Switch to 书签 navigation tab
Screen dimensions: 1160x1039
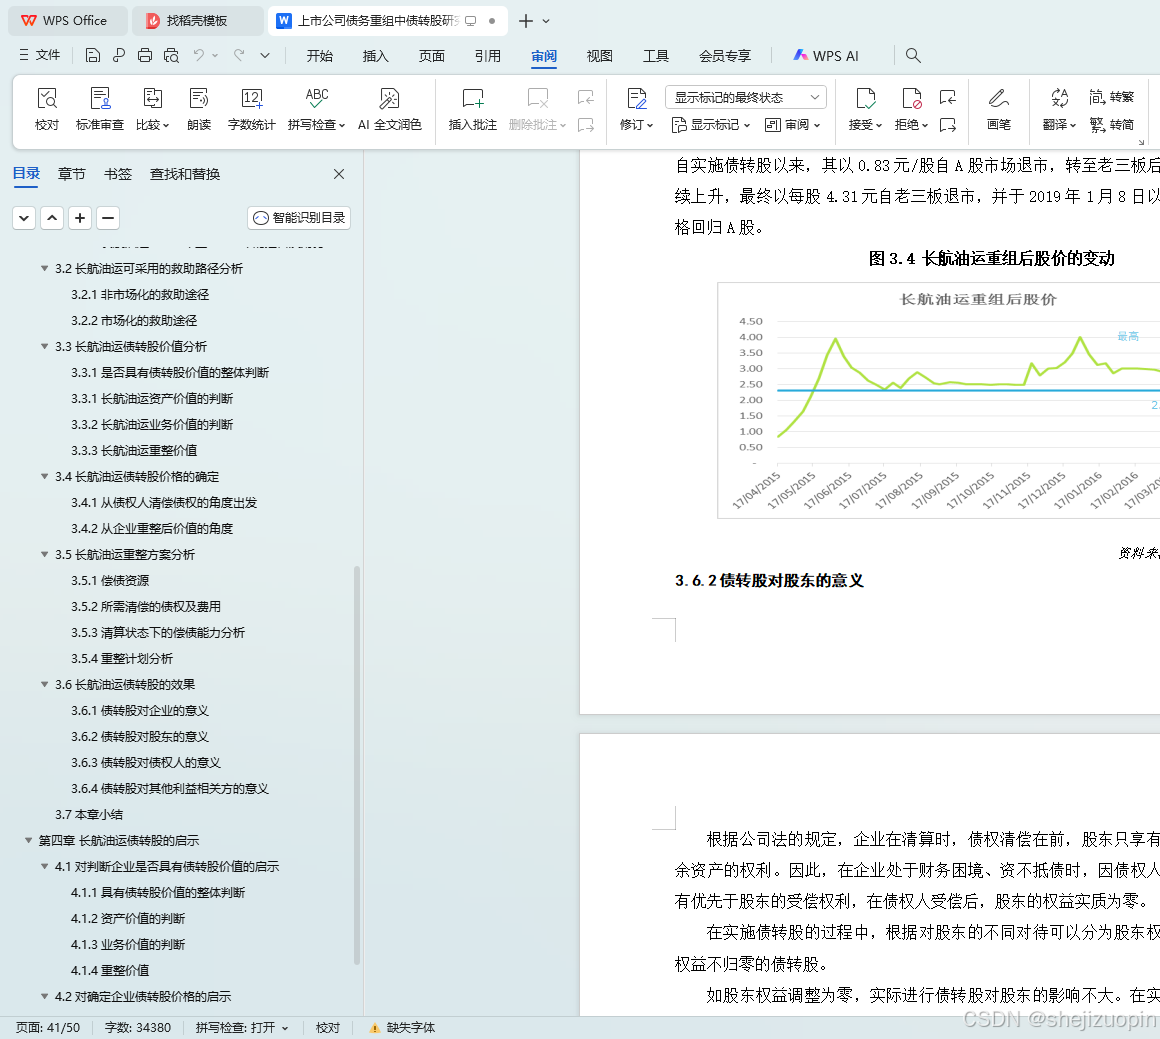click(118, 174)
